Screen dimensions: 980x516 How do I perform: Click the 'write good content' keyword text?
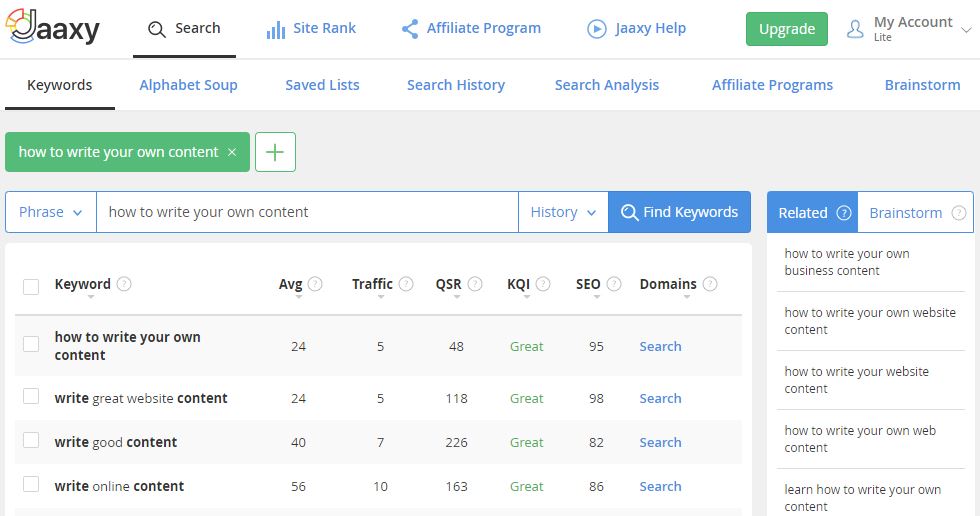(x=116, y=442)
